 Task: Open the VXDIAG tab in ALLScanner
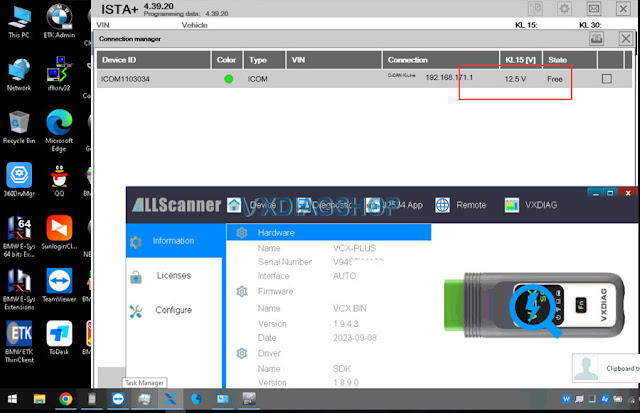coord(531,205)
